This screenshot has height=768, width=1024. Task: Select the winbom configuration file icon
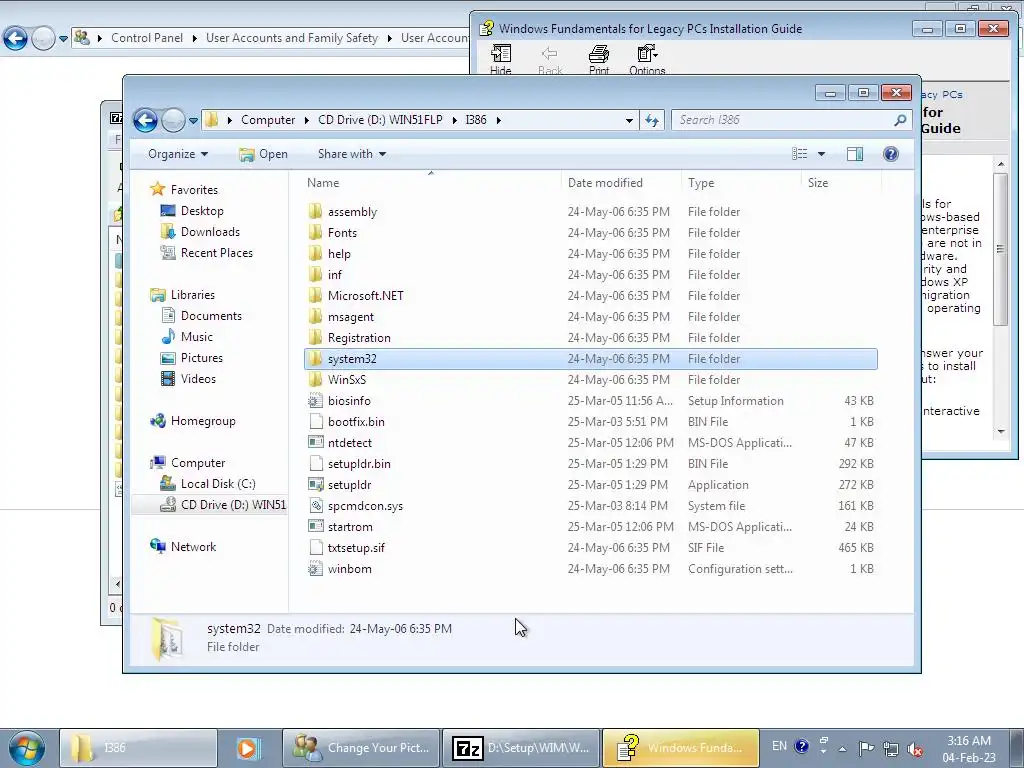coord(315,569)
